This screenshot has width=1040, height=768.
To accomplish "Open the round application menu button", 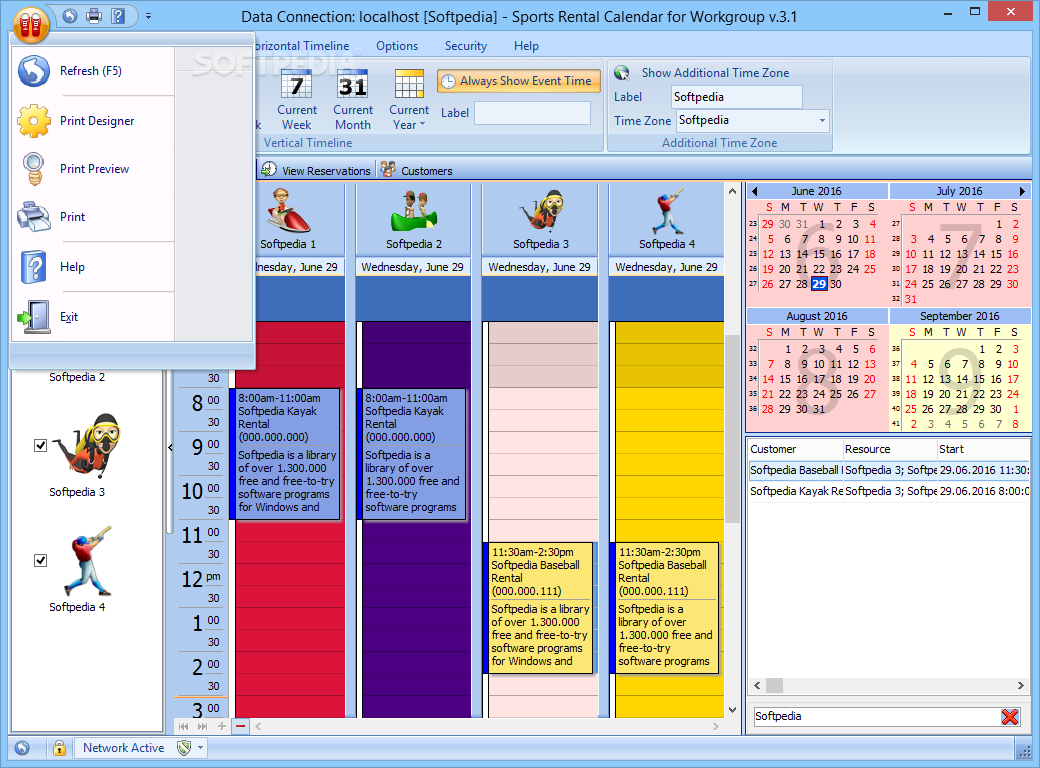I will point(30,25).
